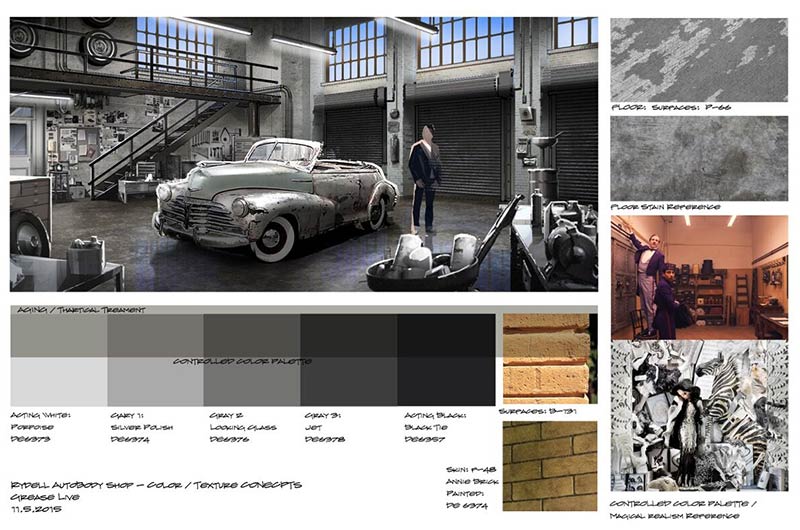Open the pink hotel room reference photo
Image resolution: width=800 pixels, height=530 pixels.
tap(699, 277)
